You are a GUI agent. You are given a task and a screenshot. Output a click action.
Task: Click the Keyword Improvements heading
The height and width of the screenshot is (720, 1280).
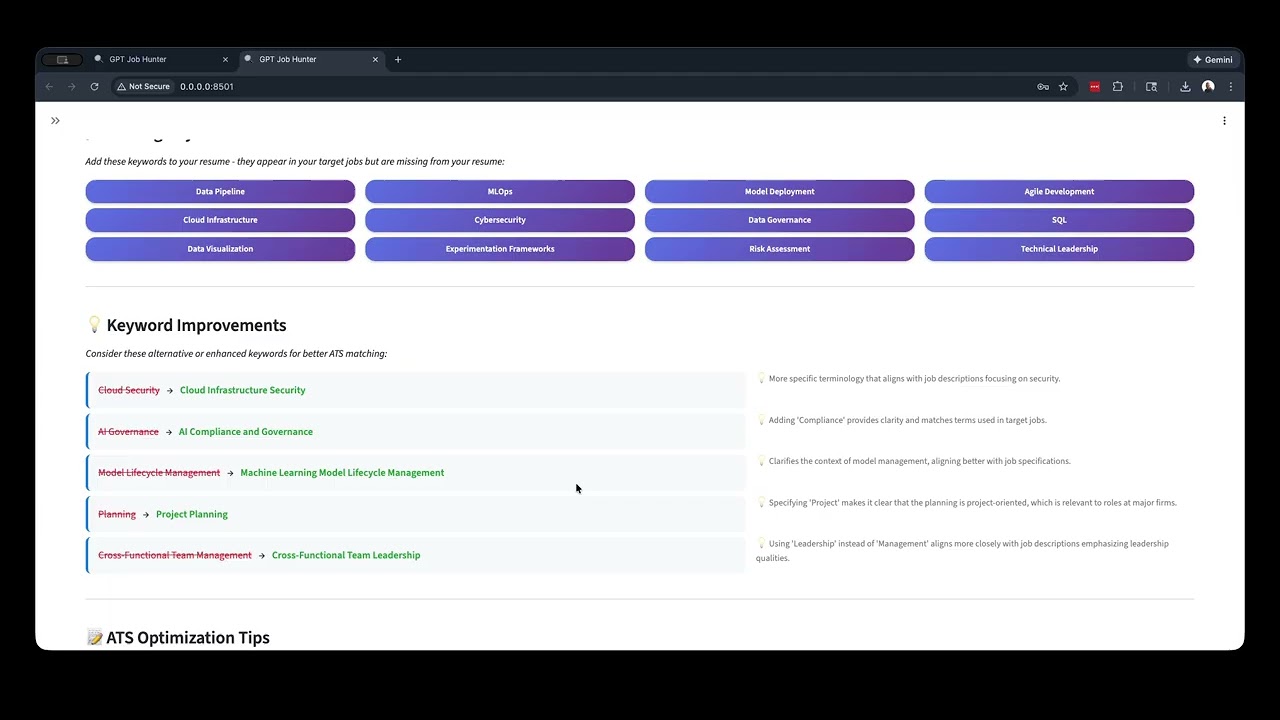pyautogui.click(x=196, y=325)
